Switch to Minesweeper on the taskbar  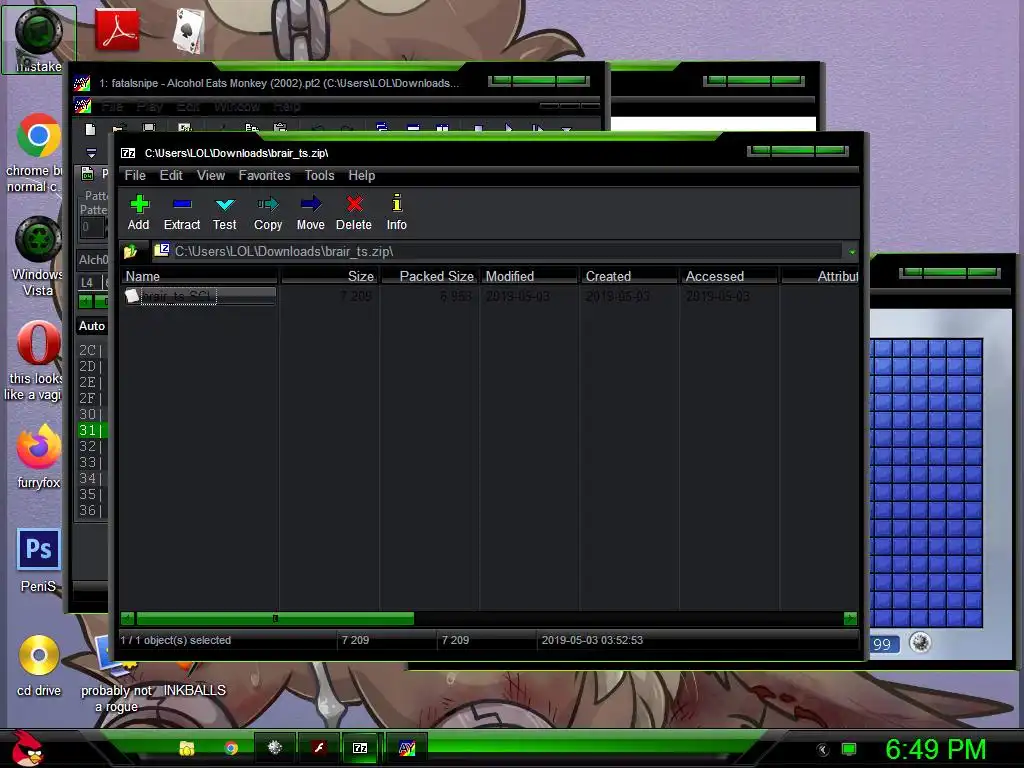pos(274,748)
